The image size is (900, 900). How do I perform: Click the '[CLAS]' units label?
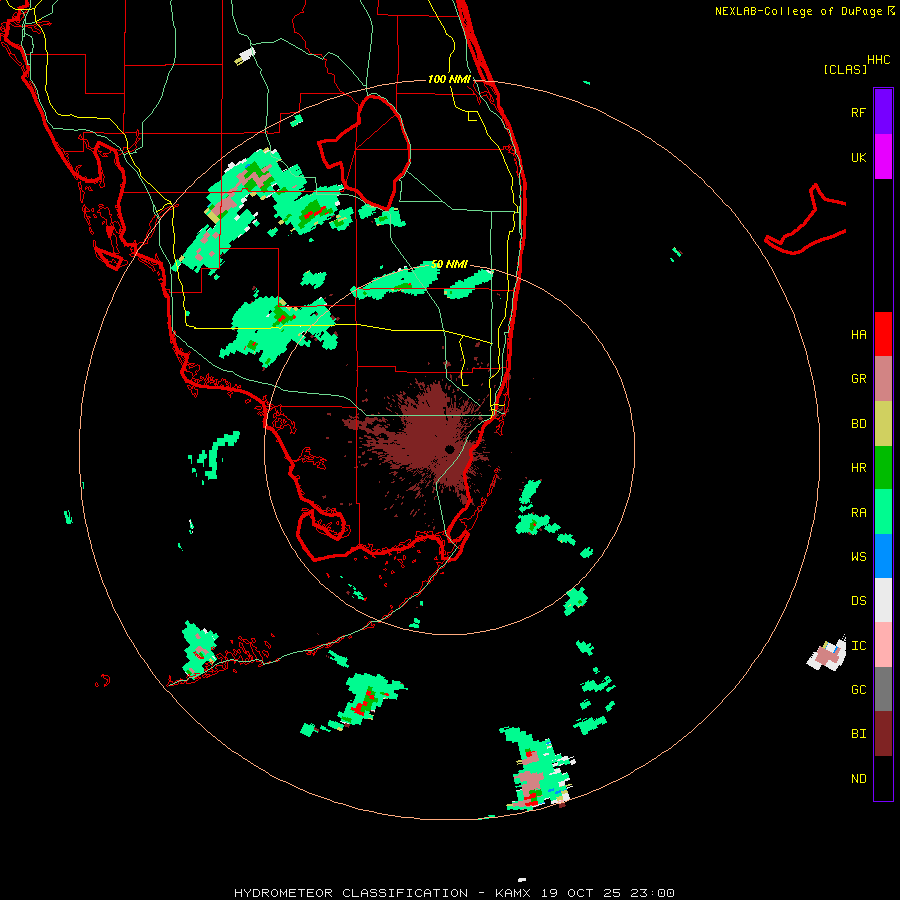pyautogui.click(x=845, y=69)
